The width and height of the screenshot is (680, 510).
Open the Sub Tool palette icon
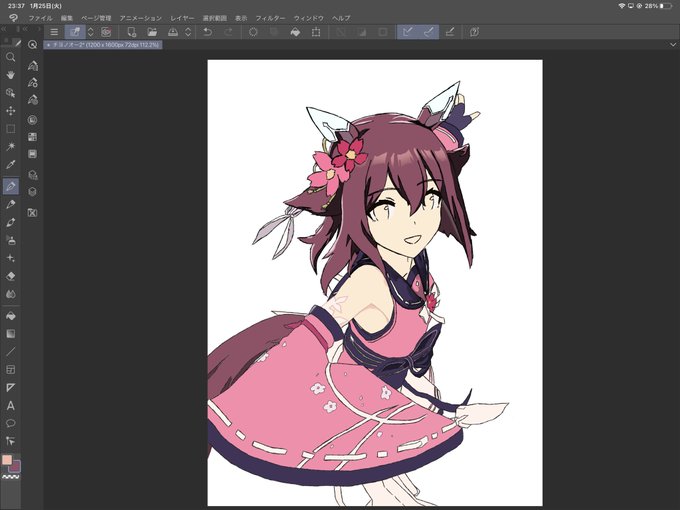tap(33, 65)
